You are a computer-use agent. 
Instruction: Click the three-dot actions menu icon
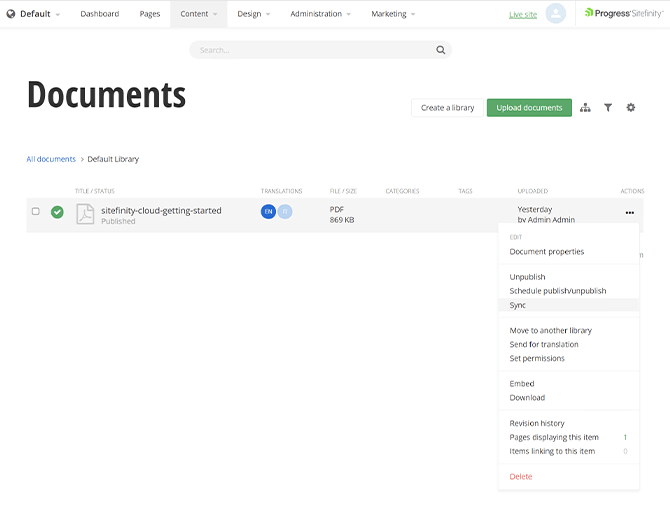coord(630,212)
